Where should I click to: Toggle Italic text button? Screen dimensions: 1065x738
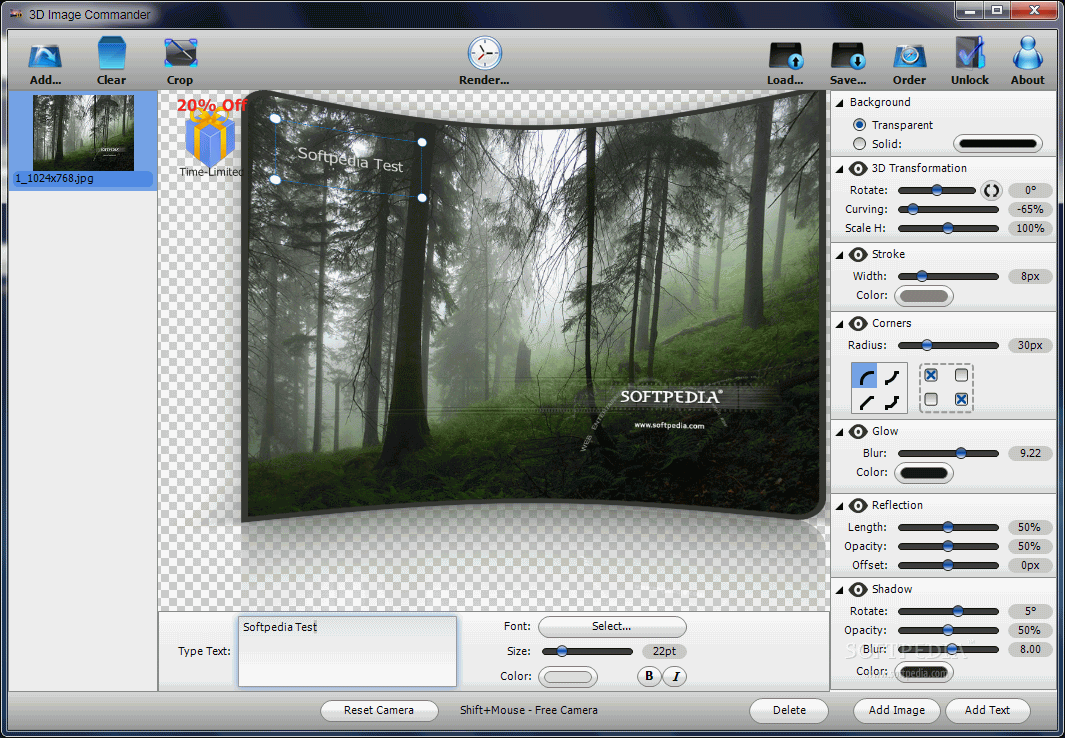(x=675, y=676)
